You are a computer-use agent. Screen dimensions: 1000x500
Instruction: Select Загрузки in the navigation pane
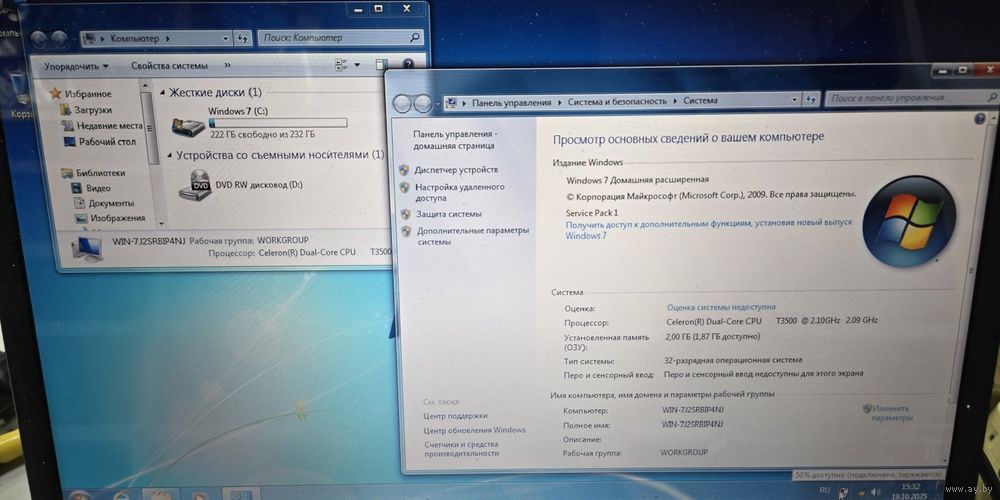click(93, 110)
